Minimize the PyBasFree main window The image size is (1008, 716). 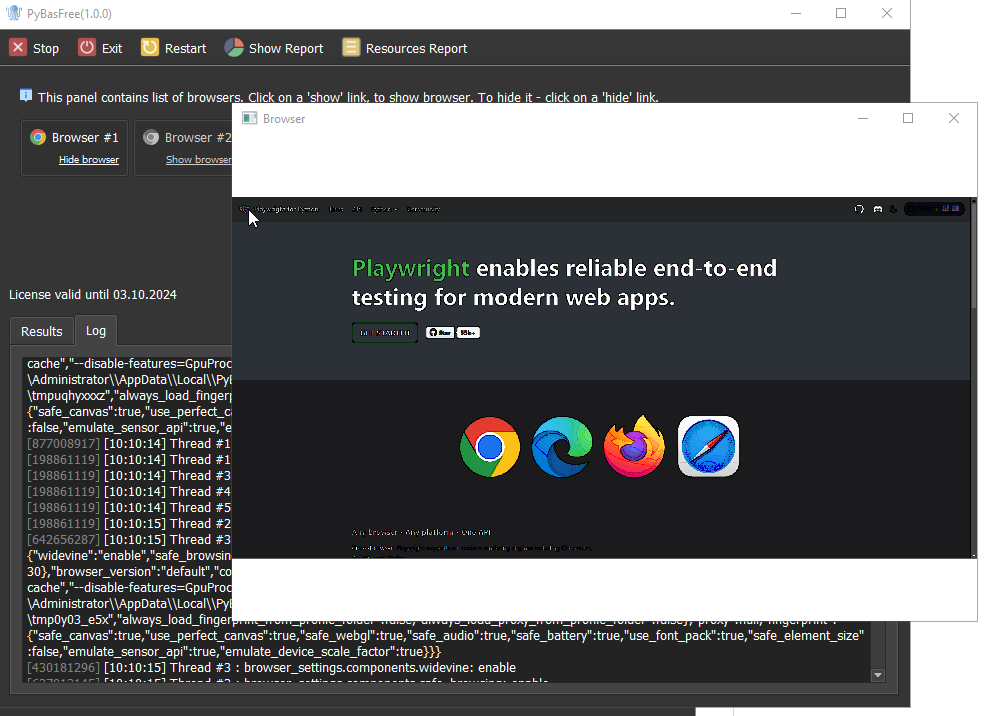click(796, 13)
